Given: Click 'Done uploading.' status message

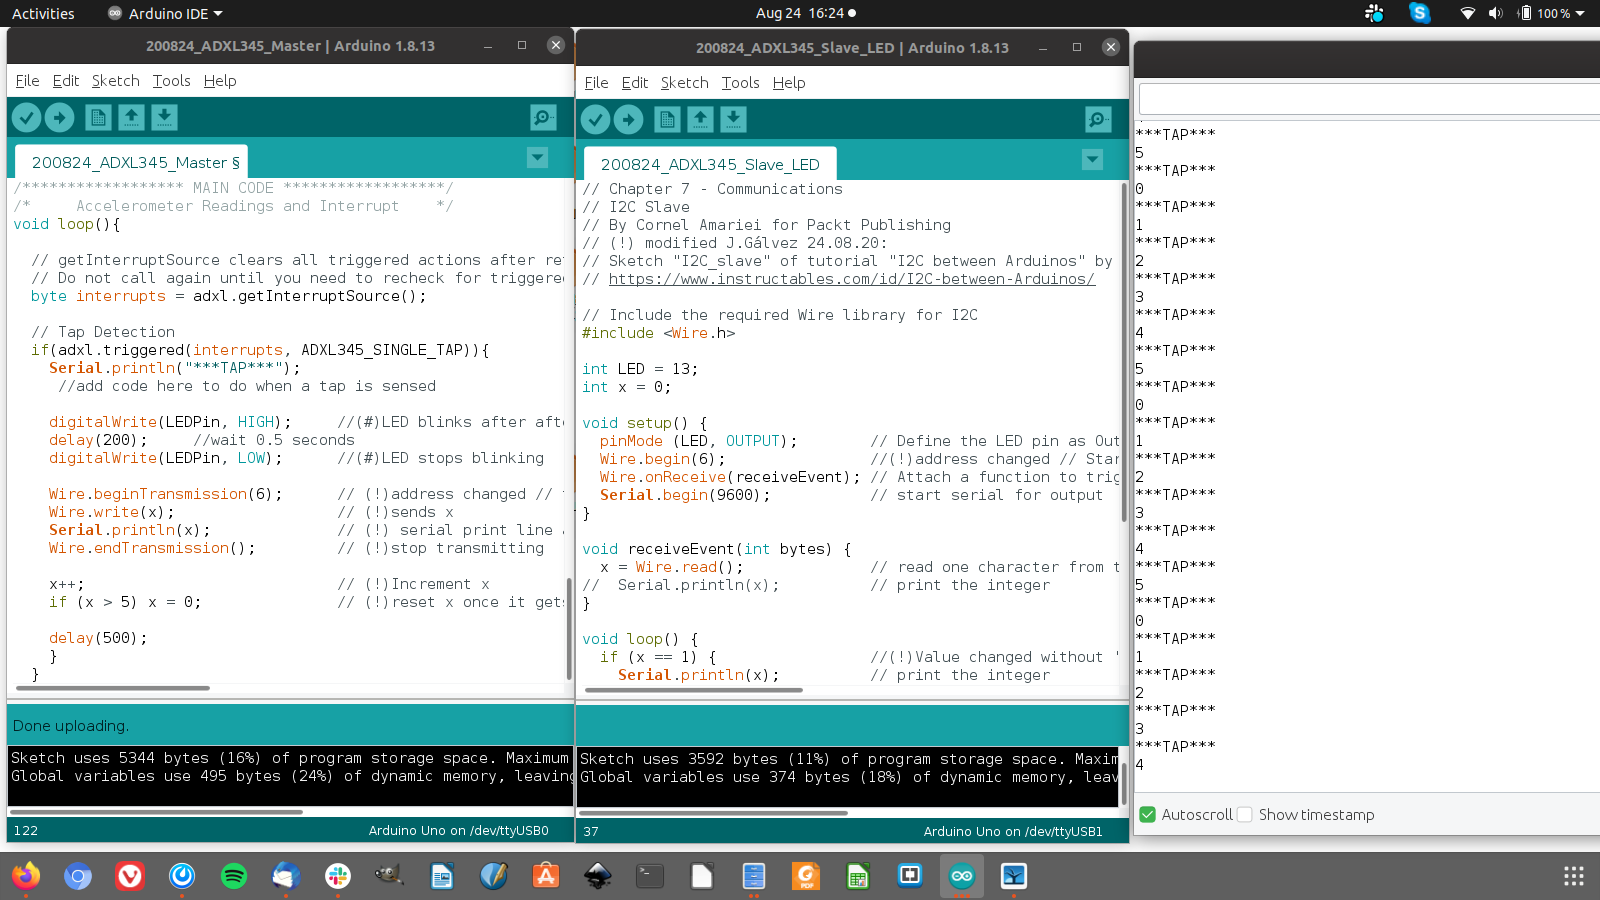Looking at the screenshot, I should tap(71, 726).
